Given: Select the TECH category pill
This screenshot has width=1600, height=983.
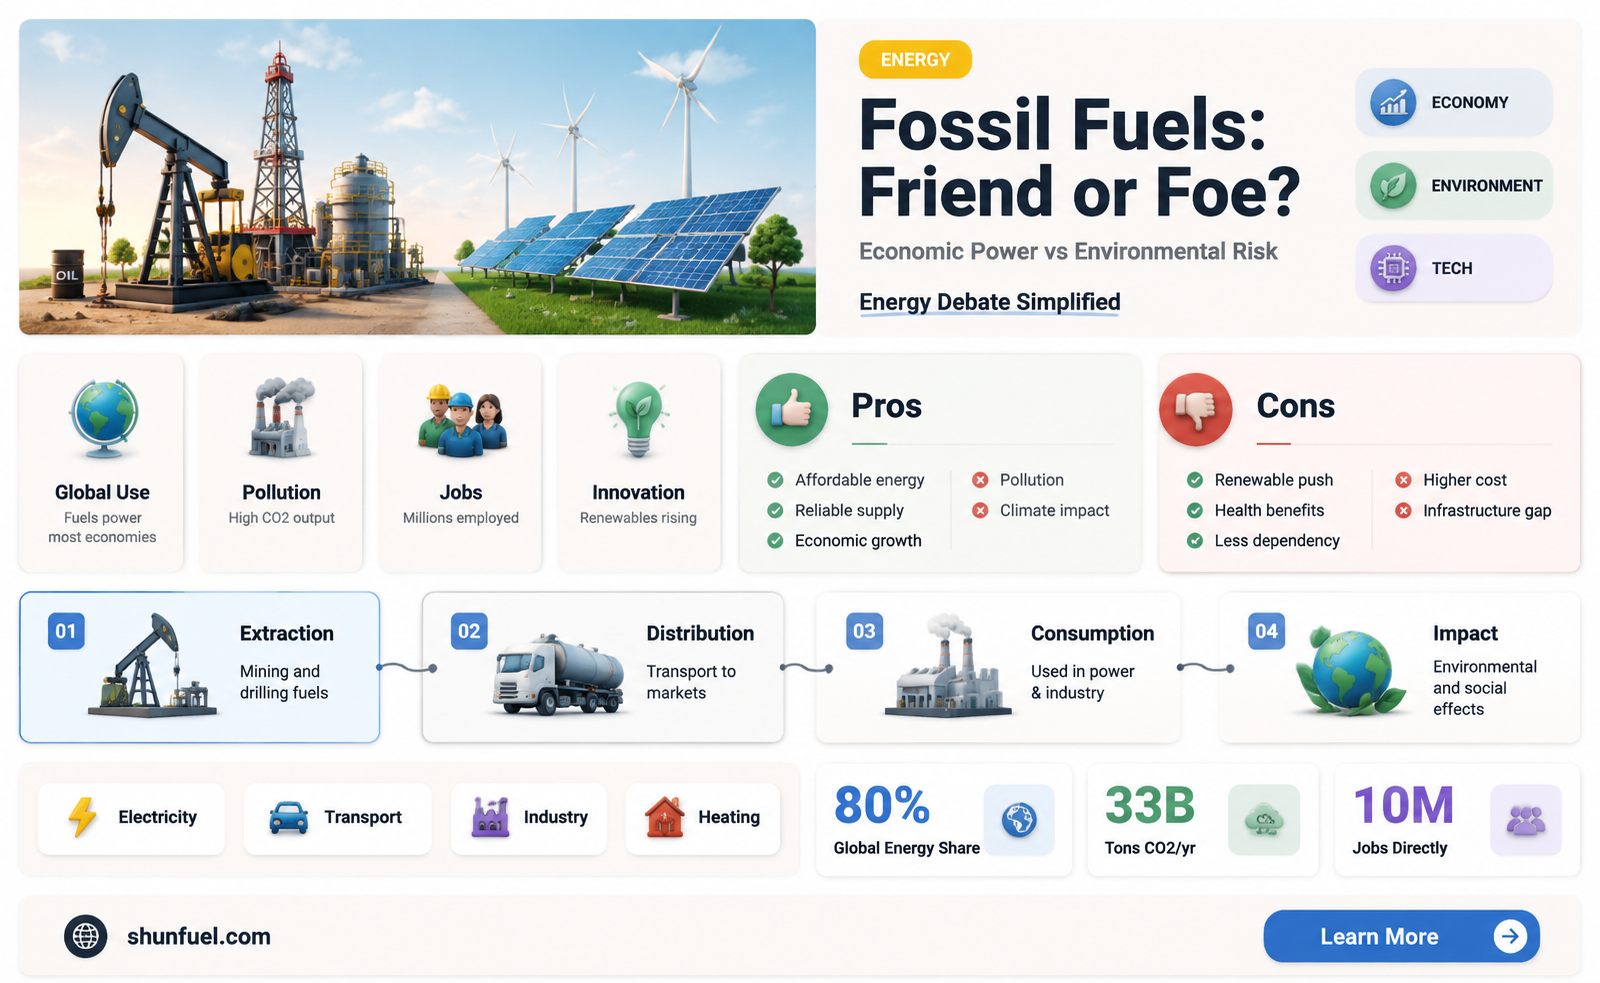Looking at the screenshot, I should pos(1454,268).
